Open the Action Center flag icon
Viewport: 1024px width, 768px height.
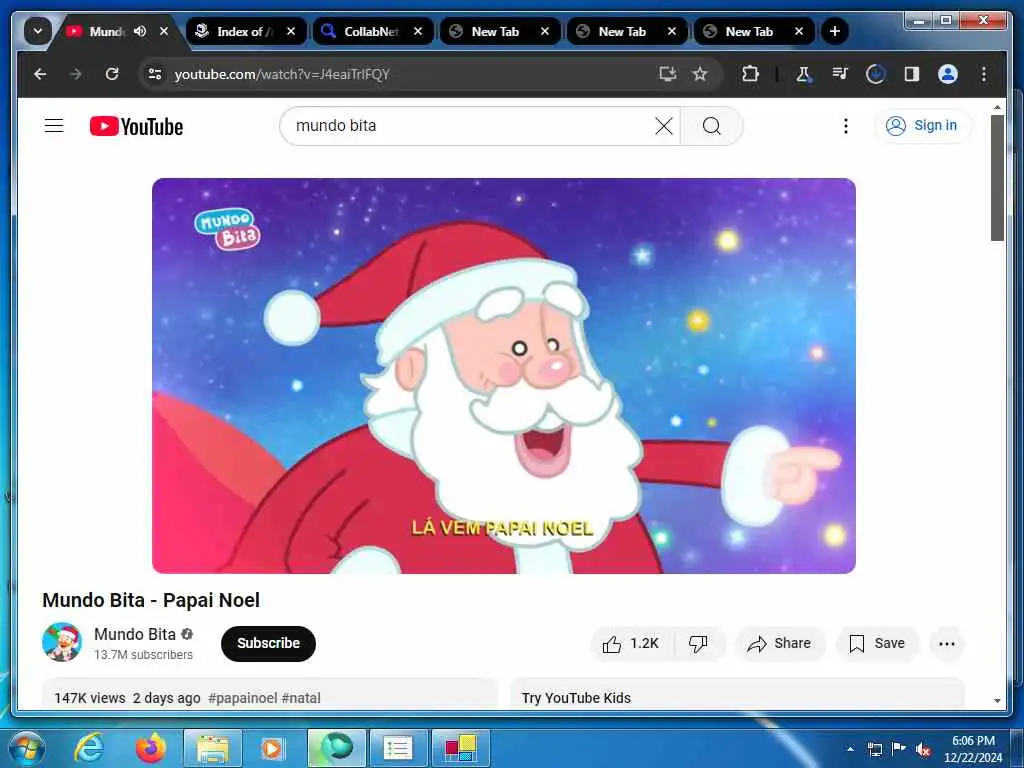[899, 749]
